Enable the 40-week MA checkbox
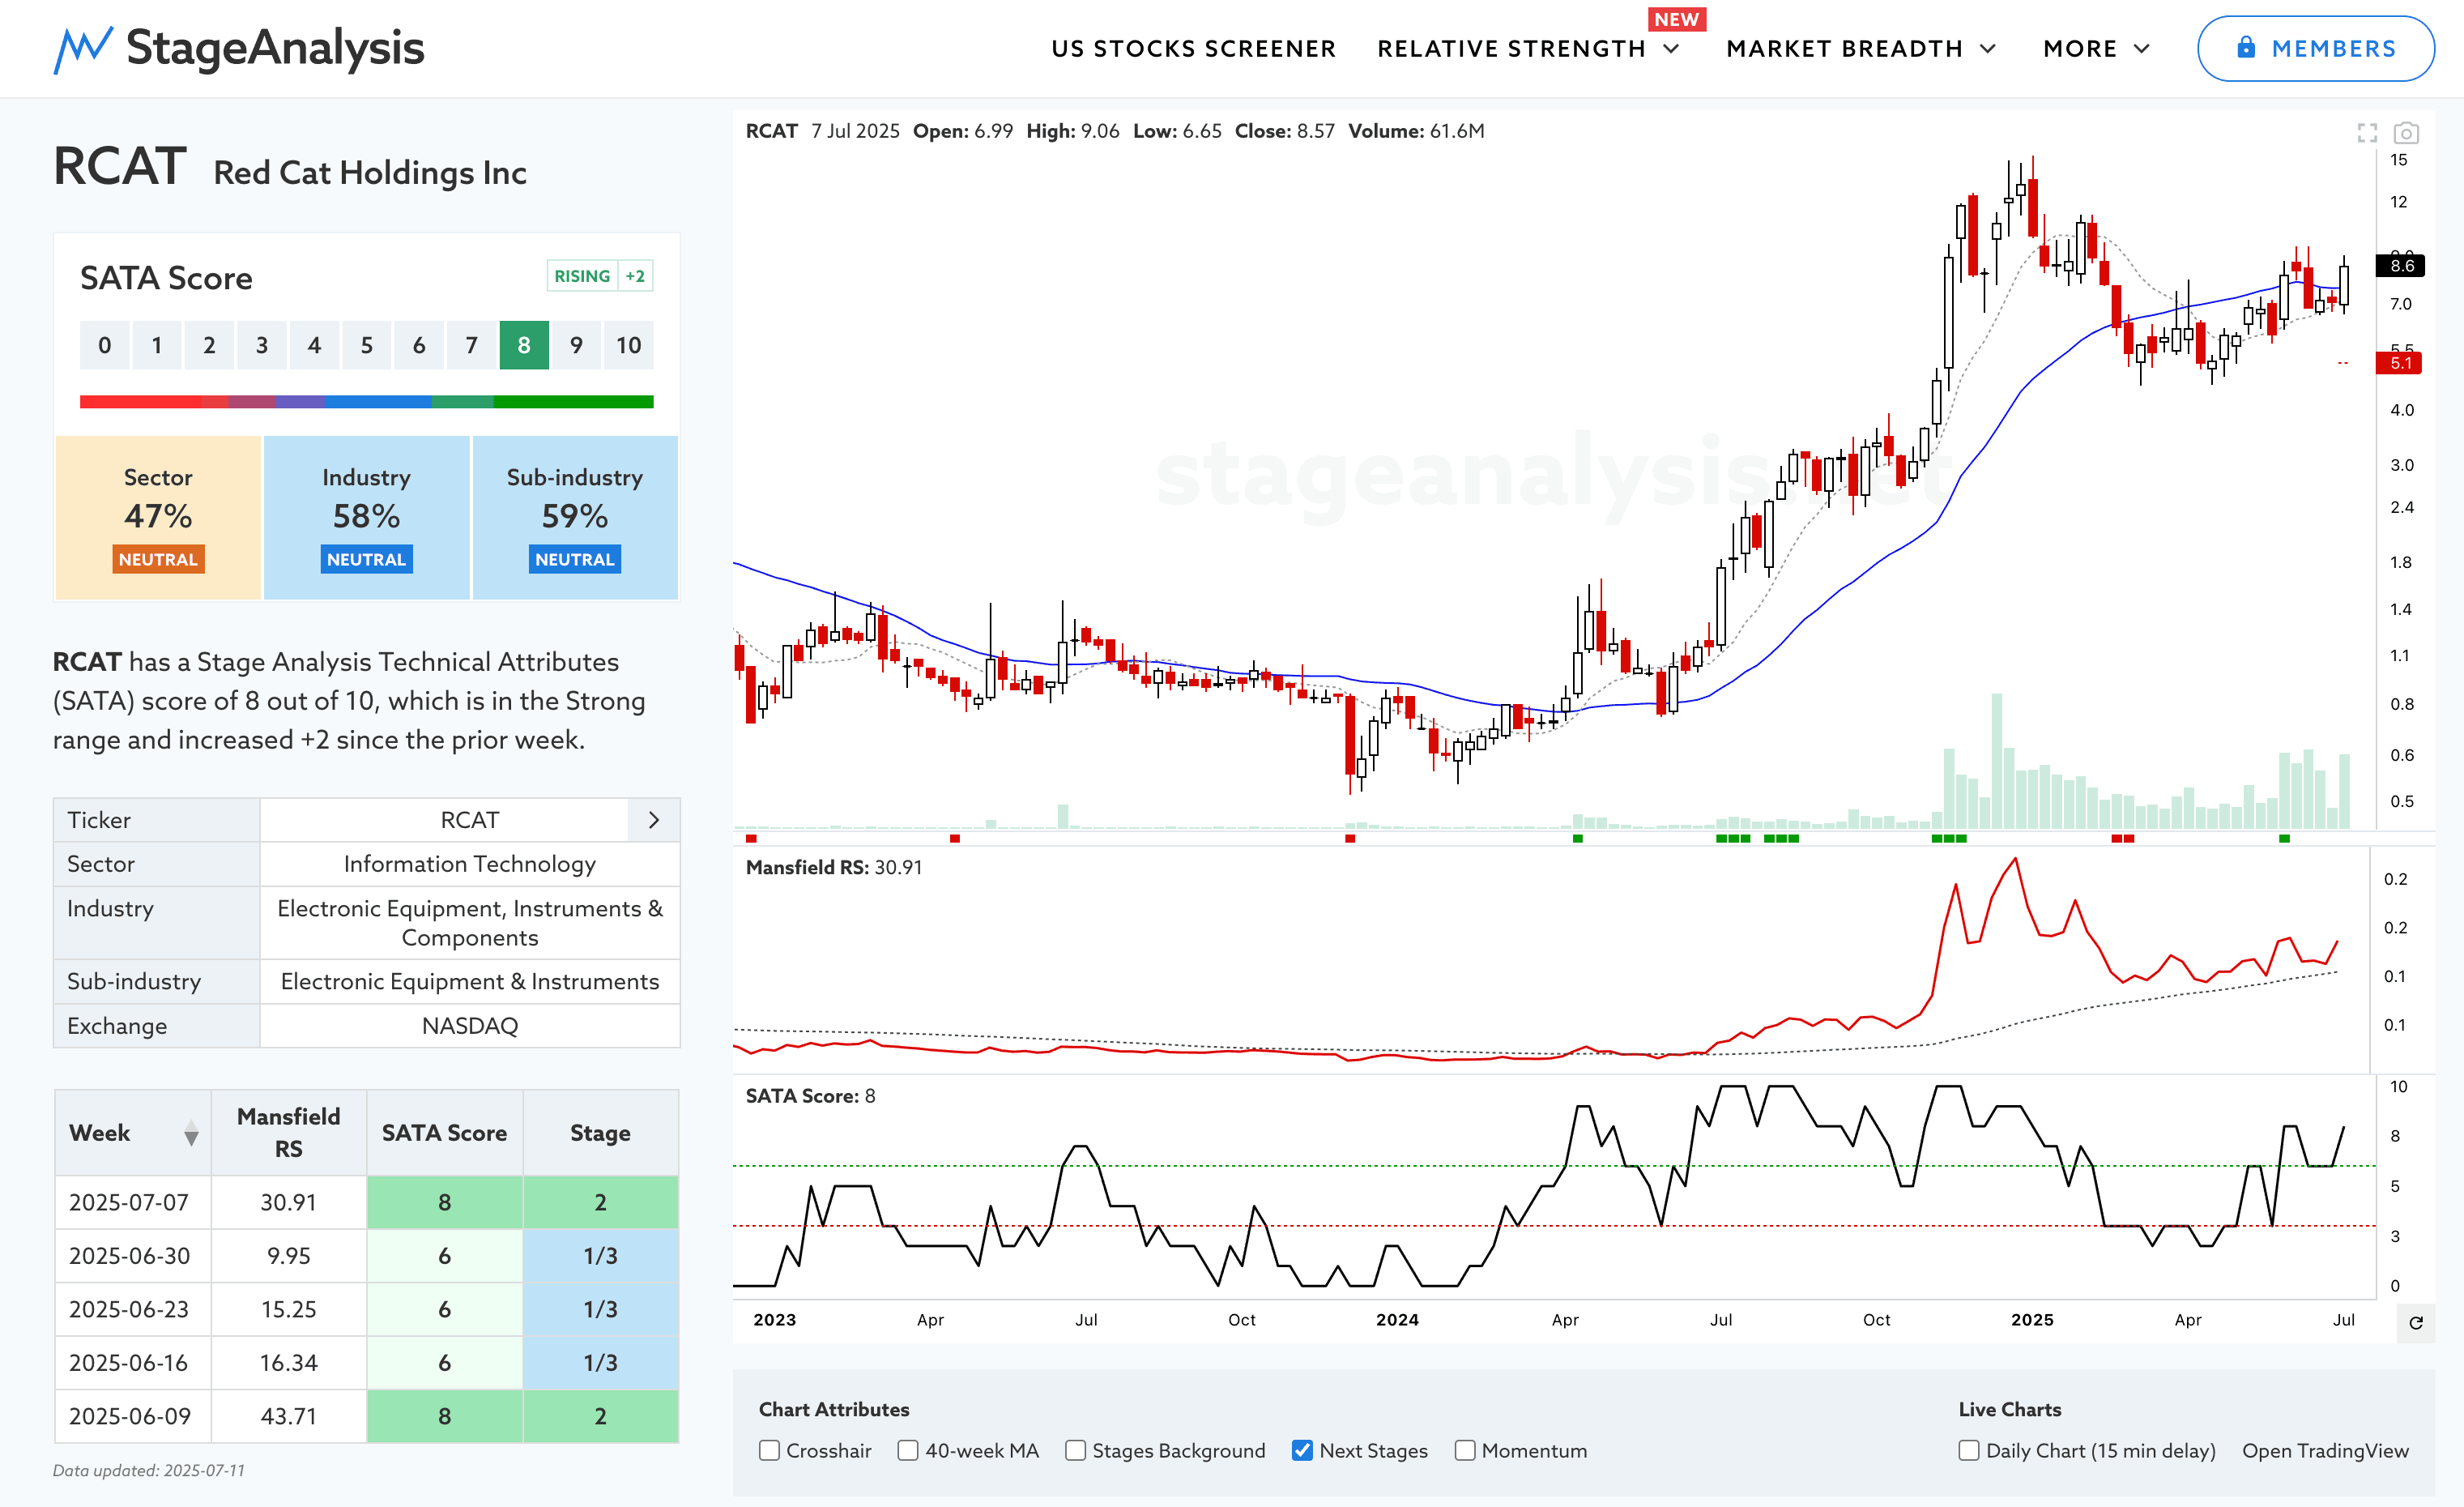 point(908,1450)
